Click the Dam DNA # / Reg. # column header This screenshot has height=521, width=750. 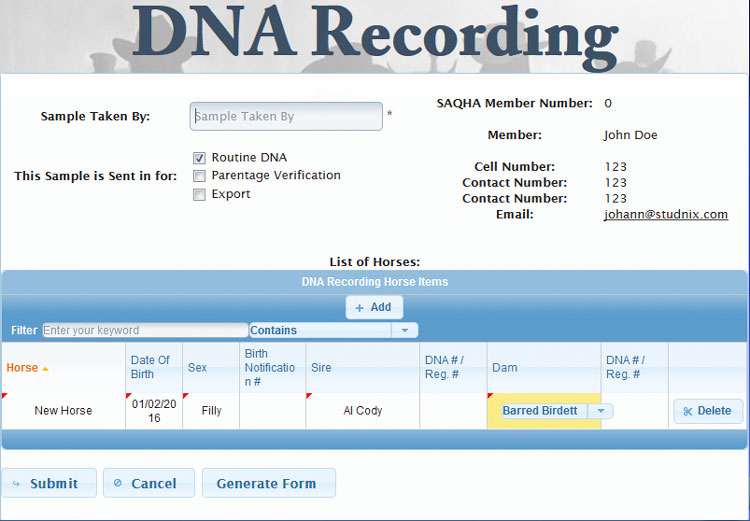[x=634, y=367]
